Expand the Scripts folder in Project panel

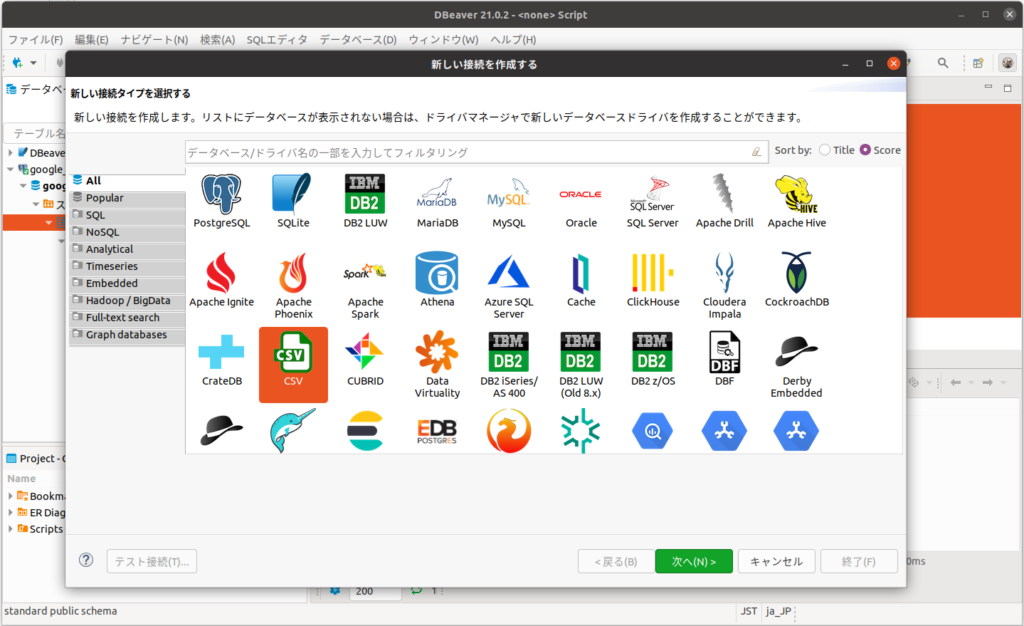12,529
